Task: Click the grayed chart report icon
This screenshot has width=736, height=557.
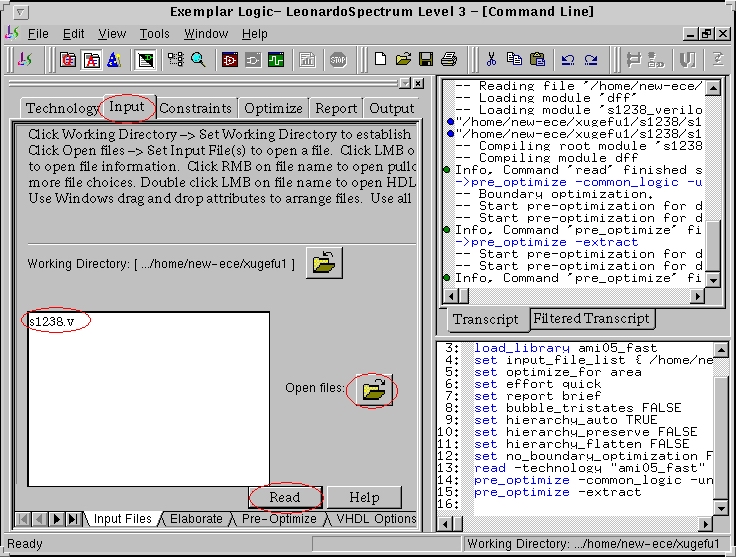Action: coord(307,60)
